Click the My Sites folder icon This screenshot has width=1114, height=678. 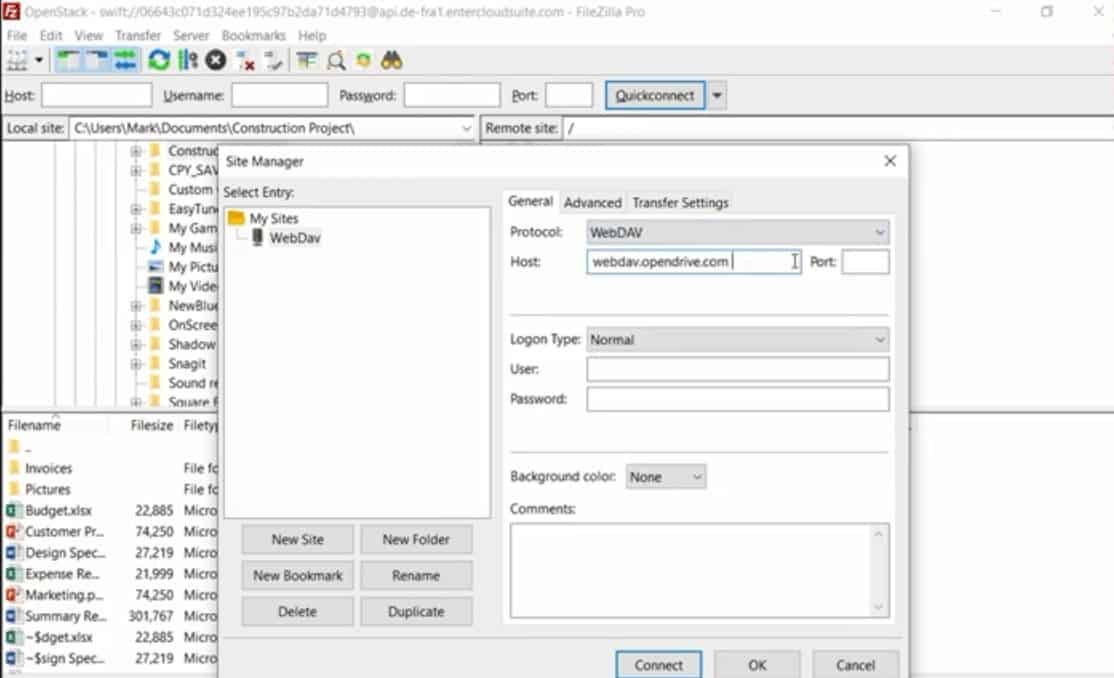pyautogui.click(x=237, y=217)
